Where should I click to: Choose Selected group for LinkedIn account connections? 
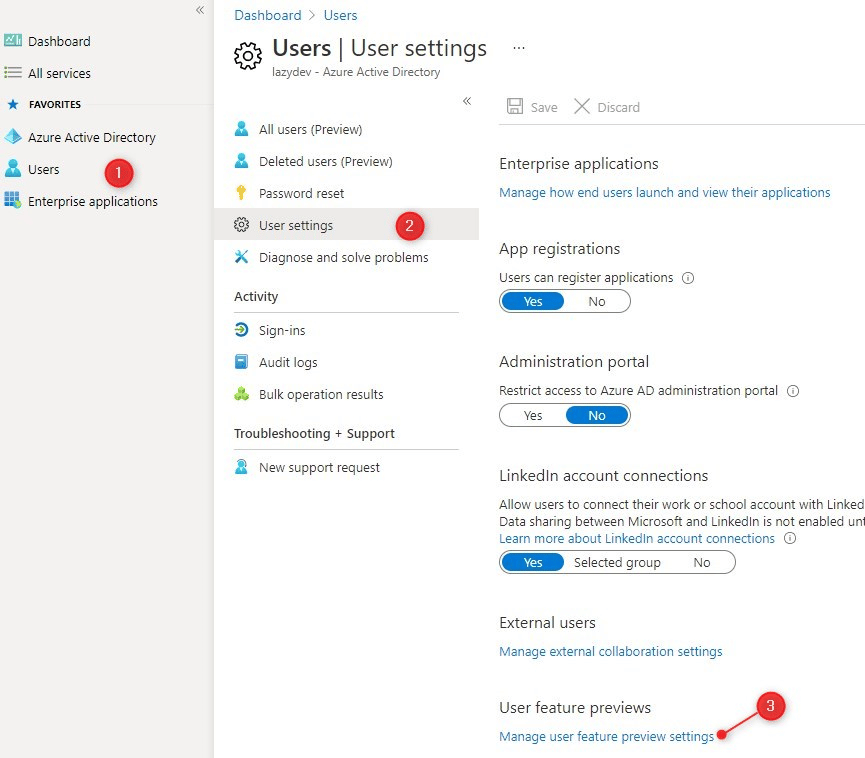click(617, 562)
